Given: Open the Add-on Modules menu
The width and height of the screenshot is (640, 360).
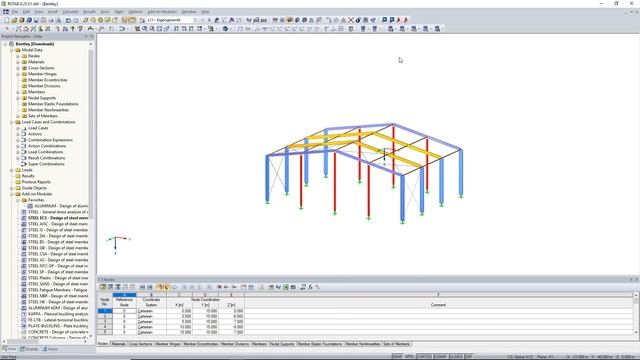Looking at the screenshot, I should click(162, 12).
